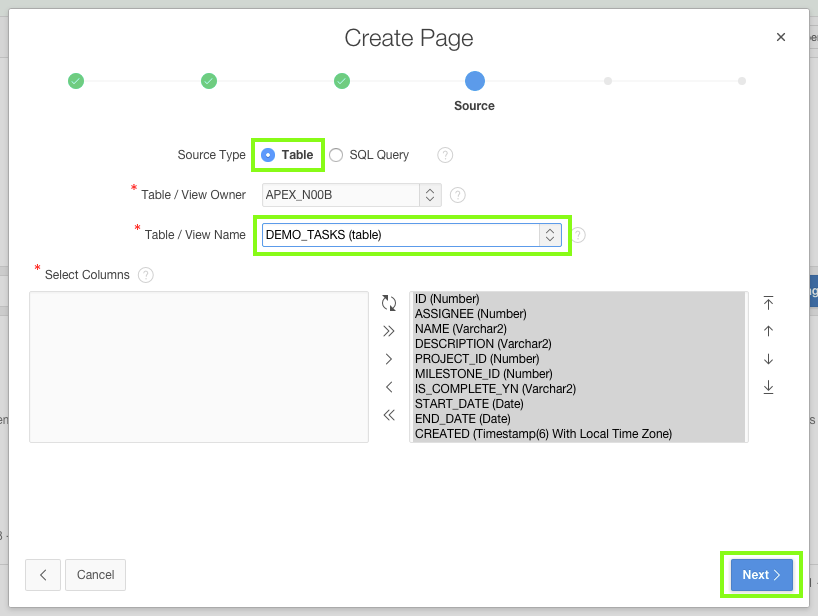Open help for Source Type
The width and height of the screenshot is (818, 616).
coord(445,155)
